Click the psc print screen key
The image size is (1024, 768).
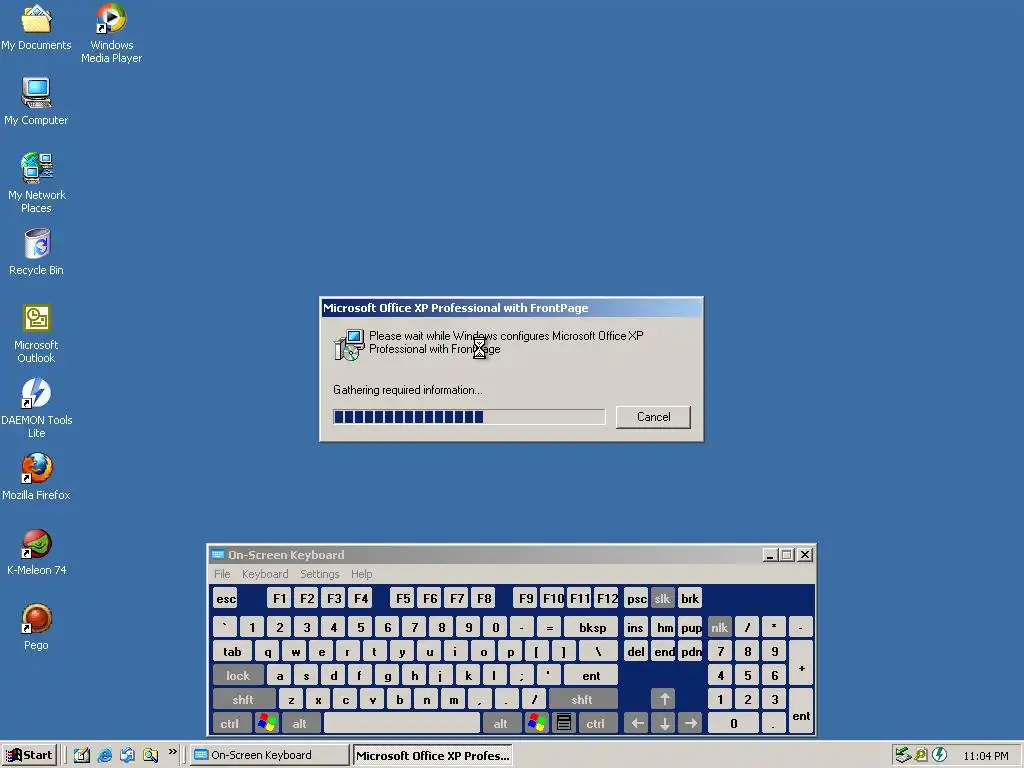tap(636, 598)
